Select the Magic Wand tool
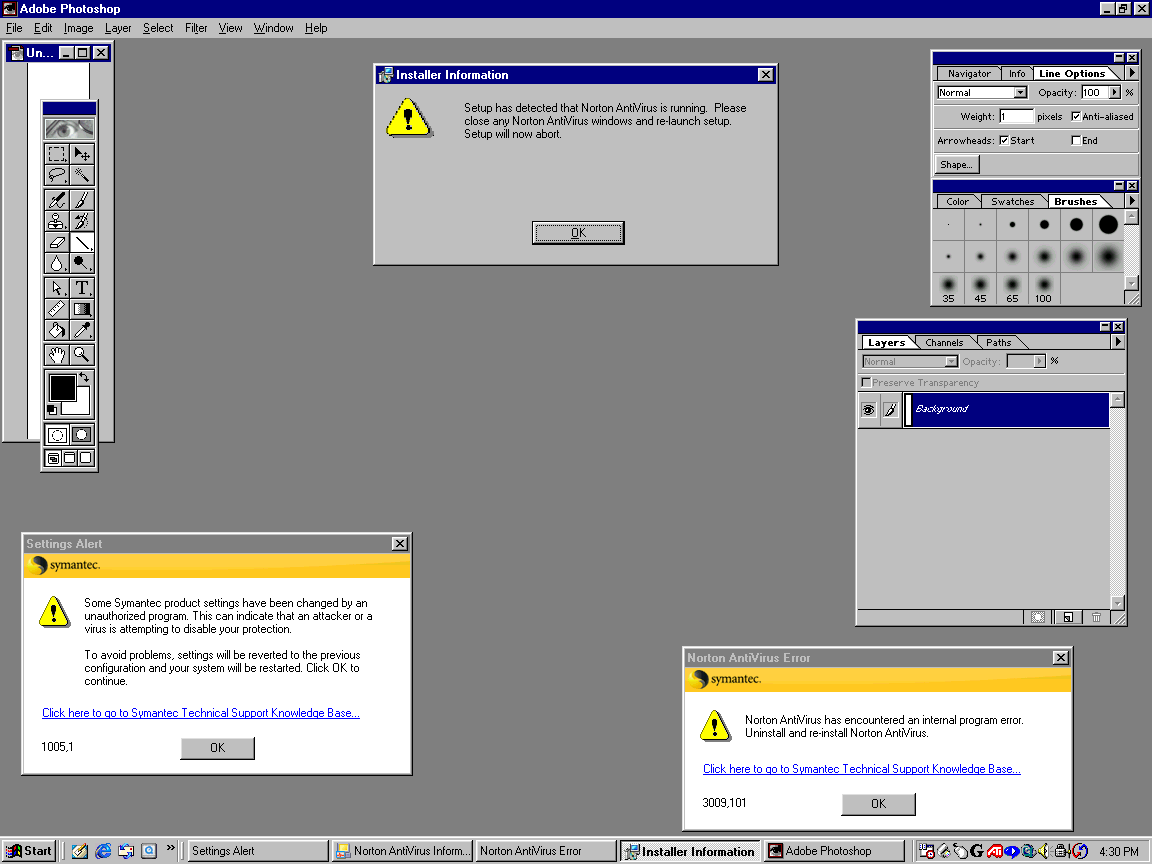Viewport: 1152px width, 864px height. pos(82,176)
